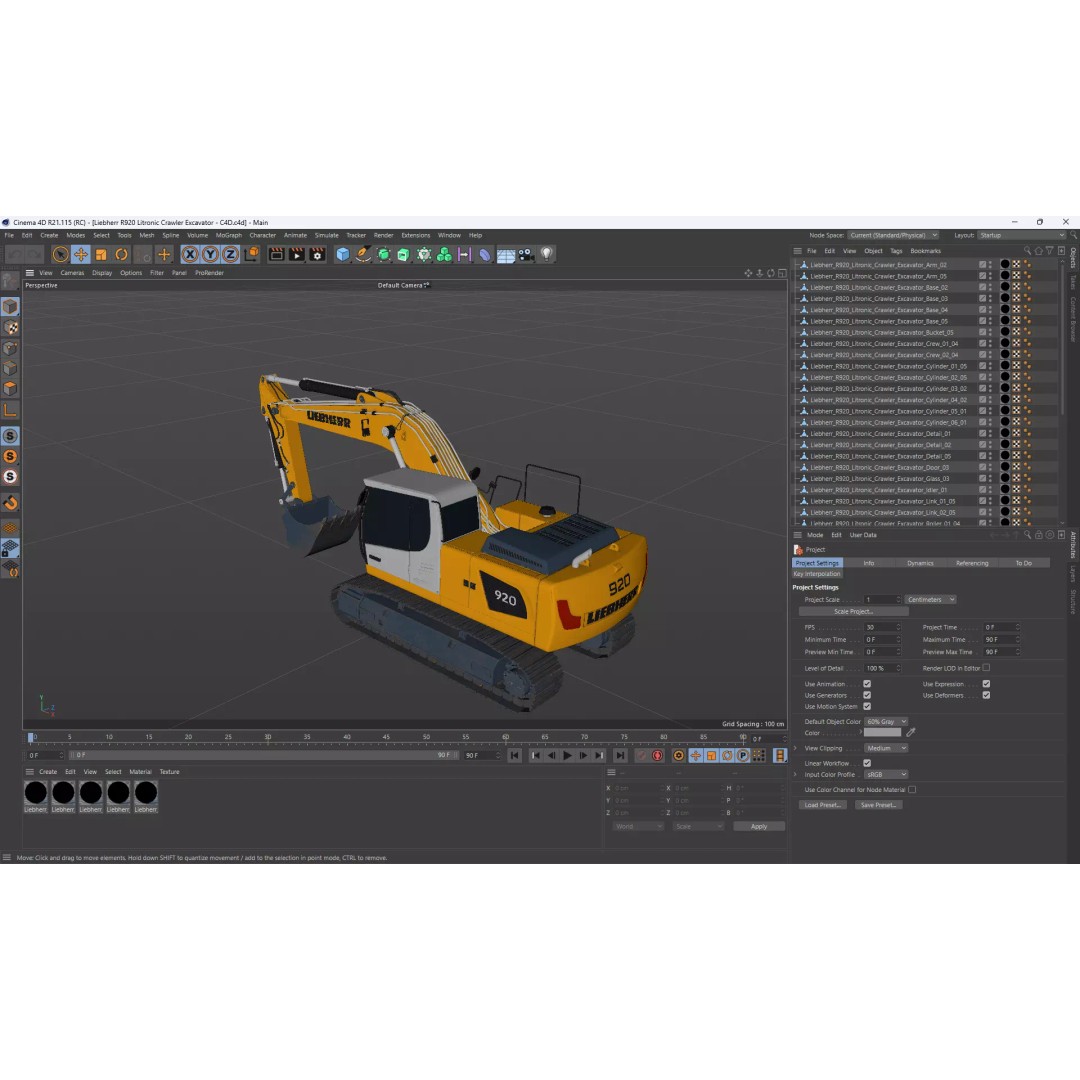Record active objects keyframe button
This screenshot has height=1080, width=1080.
pos(641,756)
